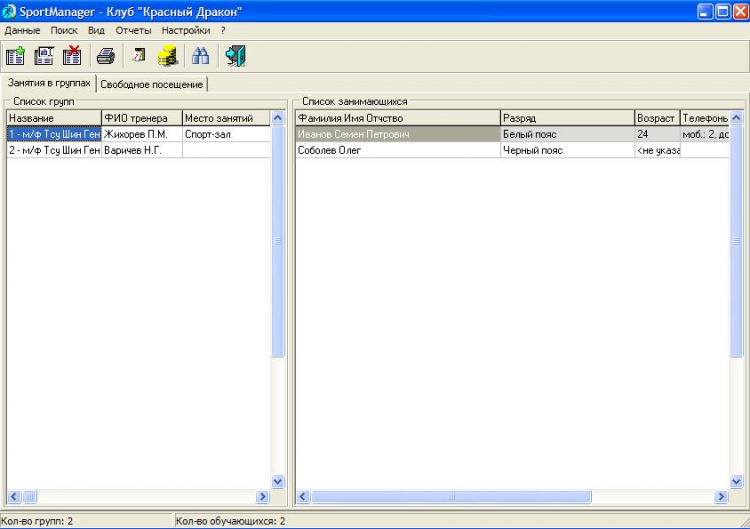Open the Данные menu

(x=22, y=31)
